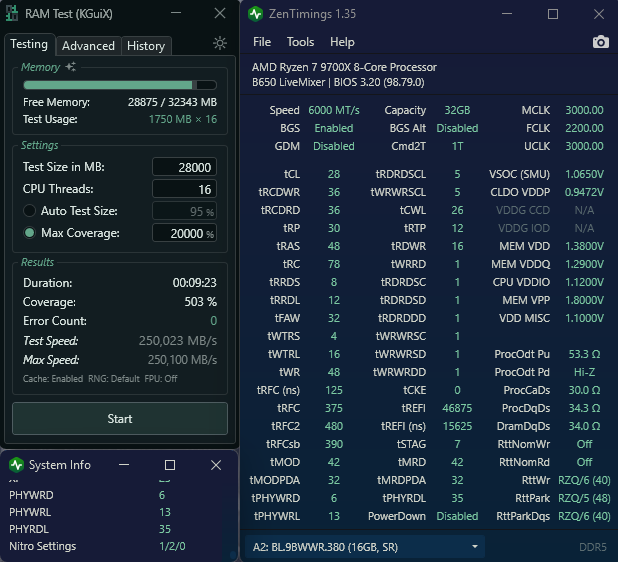Click the Max Coverage percent field

pyautogui.click(x=184, y=233)
